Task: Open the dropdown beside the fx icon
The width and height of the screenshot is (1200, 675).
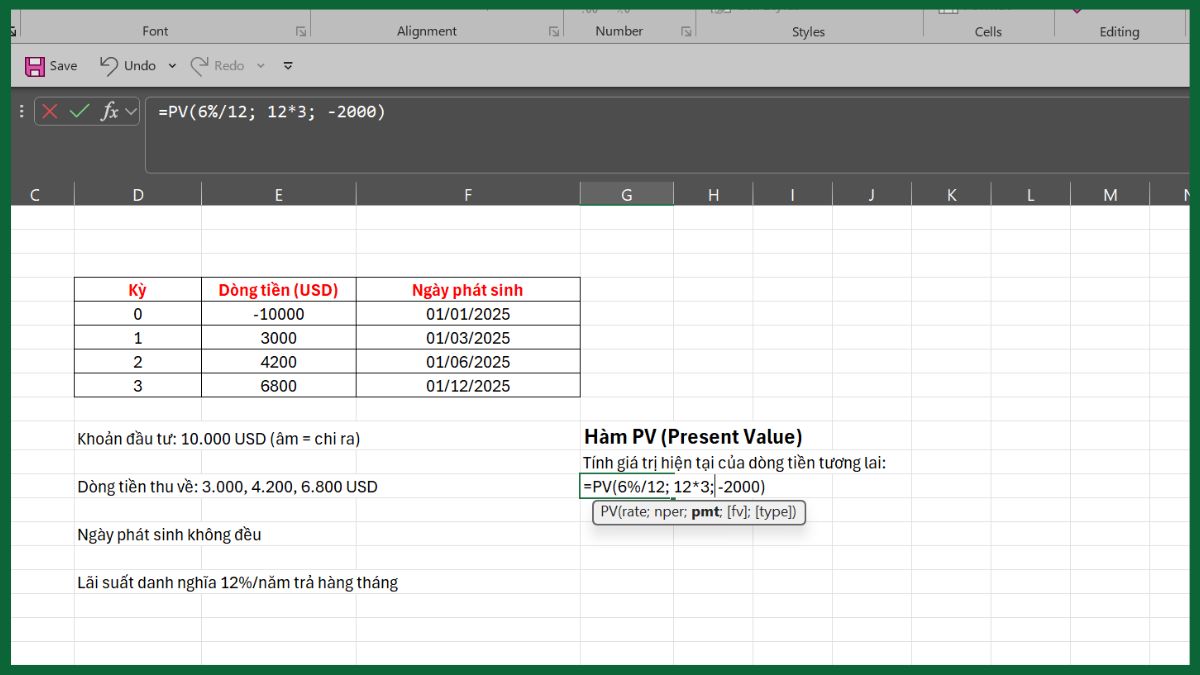Action: coord(131,111)
